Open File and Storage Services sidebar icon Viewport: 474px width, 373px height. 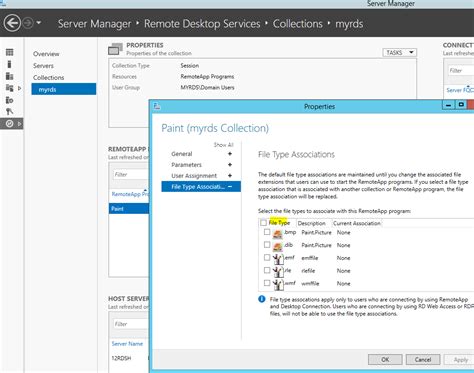[x=10, y=88]
